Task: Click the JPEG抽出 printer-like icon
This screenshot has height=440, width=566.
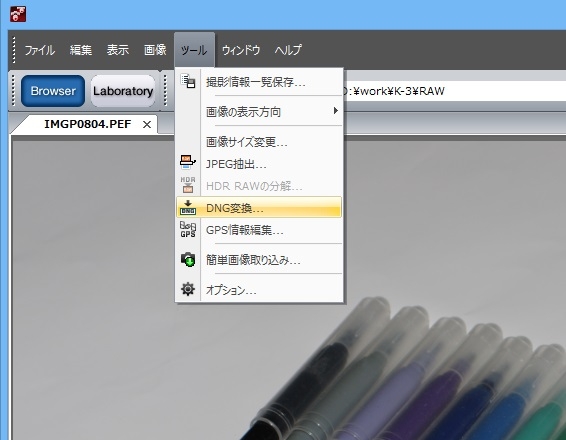Action: (x=188, y=162)
